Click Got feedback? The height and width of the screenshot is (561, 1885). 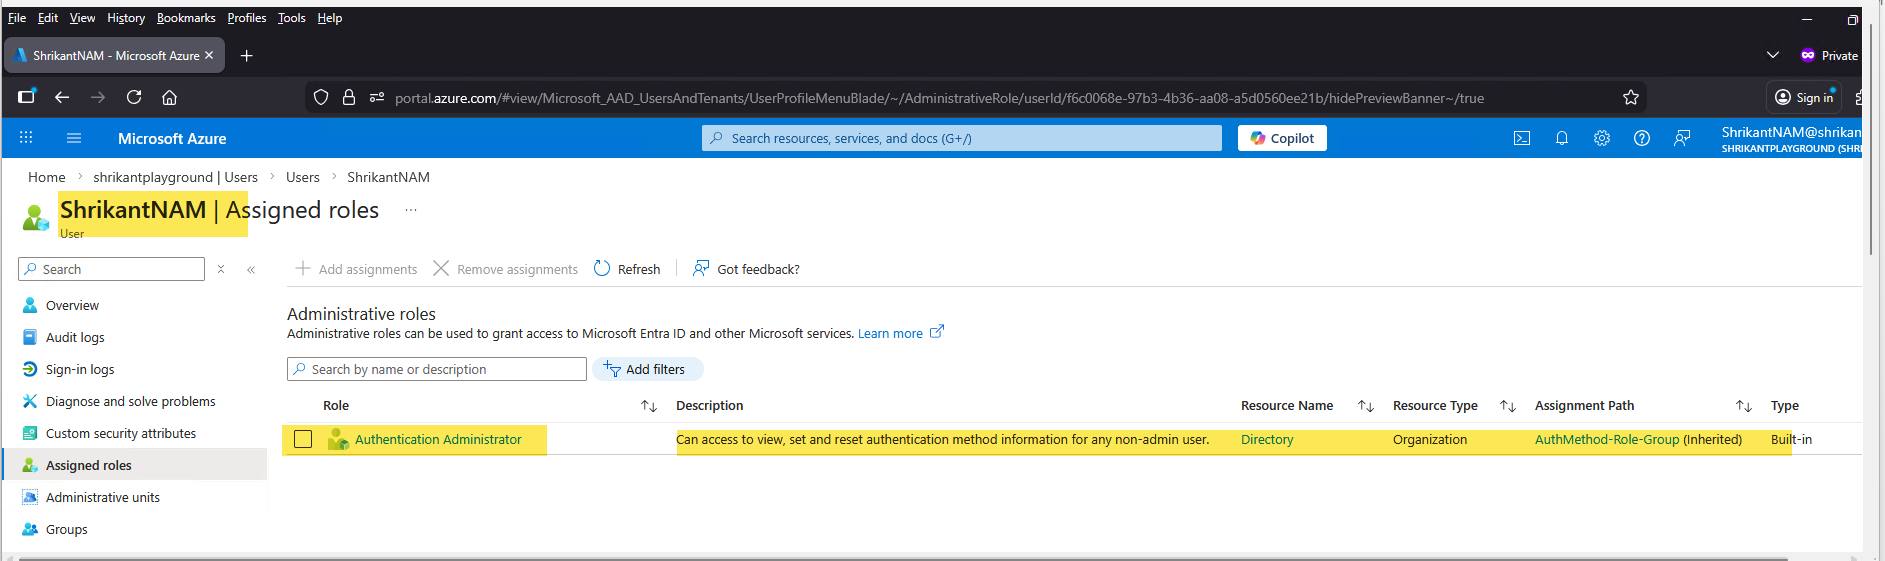pos(746,269)
